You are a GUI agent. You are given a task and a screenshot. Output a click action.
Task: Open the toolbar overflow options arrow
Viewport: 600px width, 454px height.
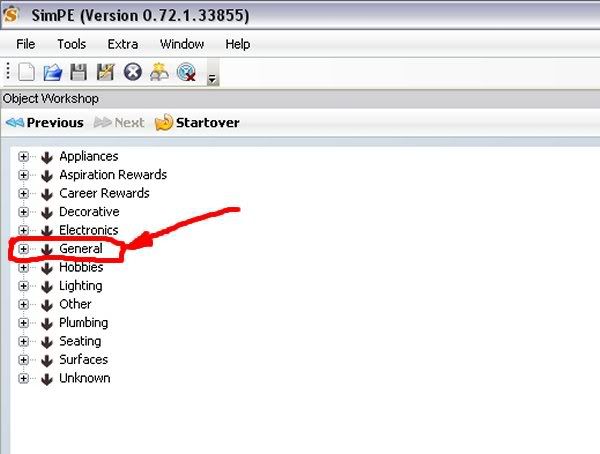click(x=212, y=79)
